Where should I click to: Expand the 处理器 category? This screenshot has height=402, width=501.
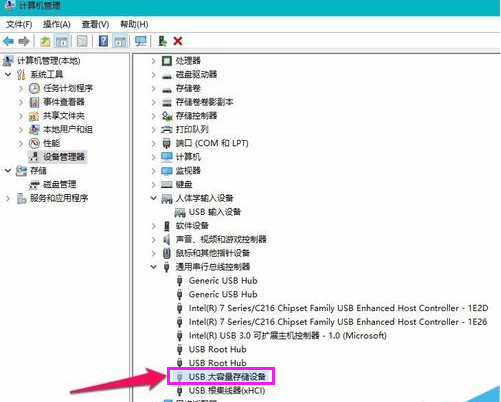pyautogui.click(x=153, y=61)
